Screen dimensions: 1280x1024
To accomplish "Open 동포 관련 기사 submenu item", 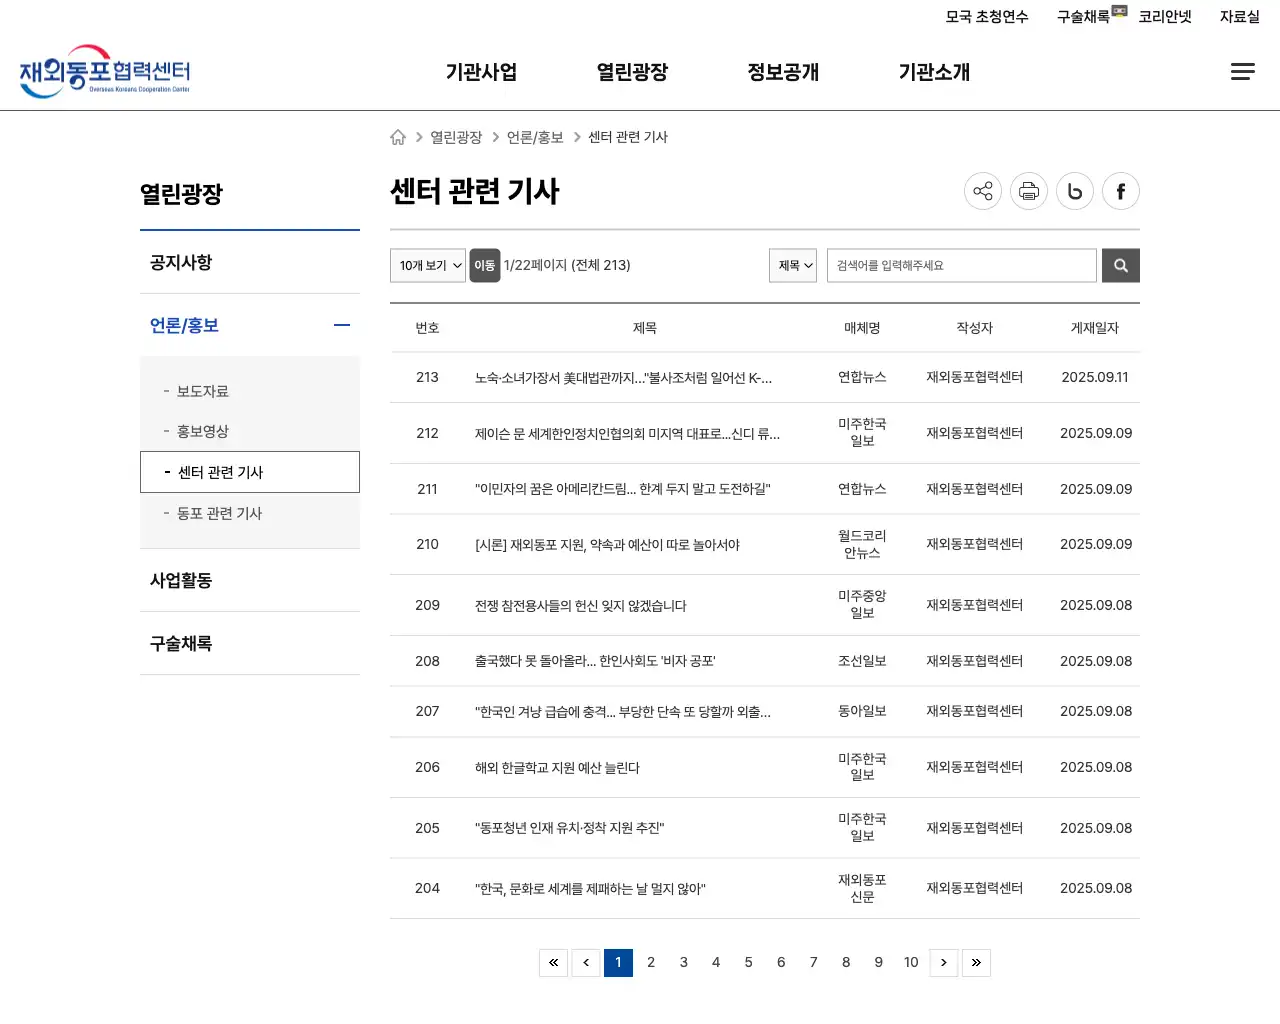I will [x=219, y=513].
